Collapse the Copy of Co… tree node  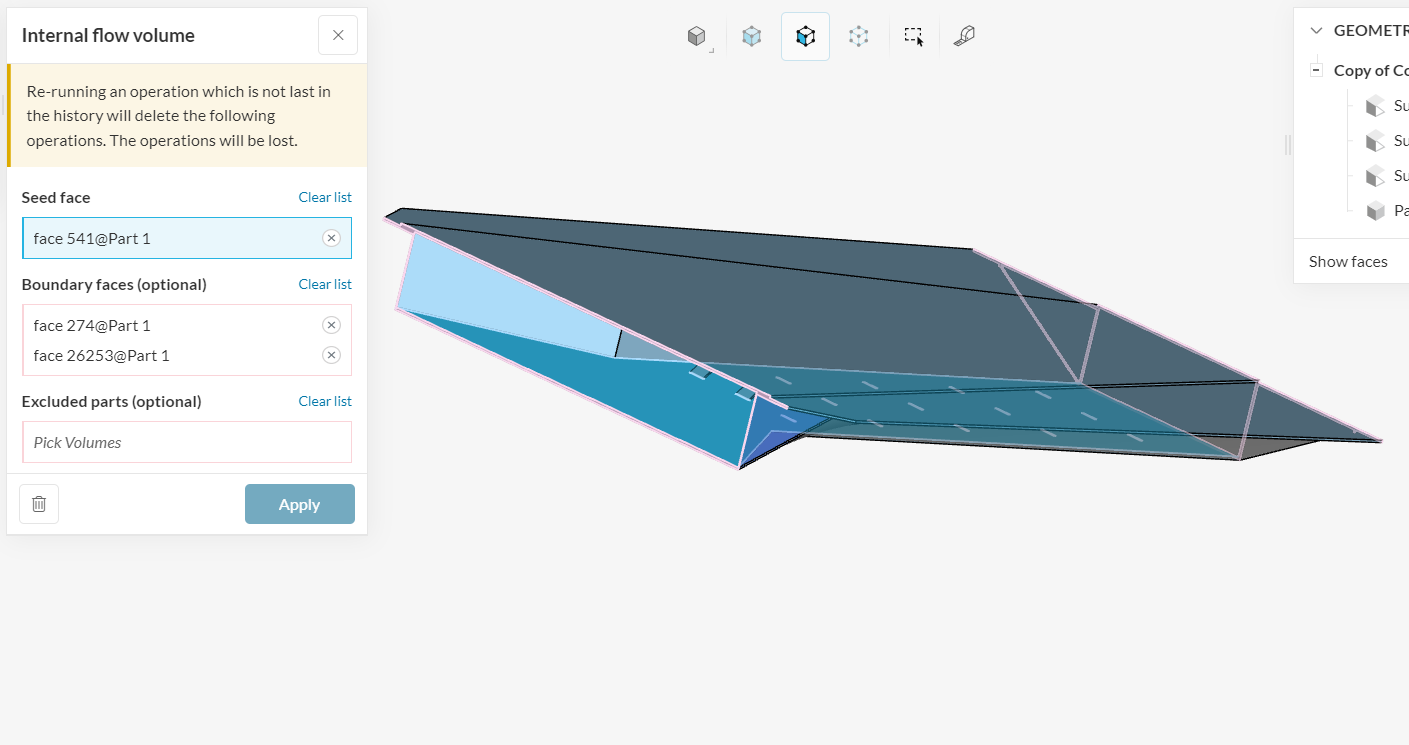[1317, 70]
